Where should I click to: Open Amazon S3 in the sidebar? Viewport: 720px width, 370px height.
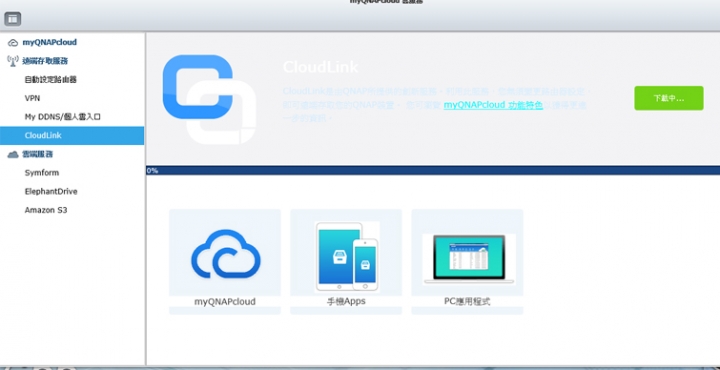coord(46,210)
